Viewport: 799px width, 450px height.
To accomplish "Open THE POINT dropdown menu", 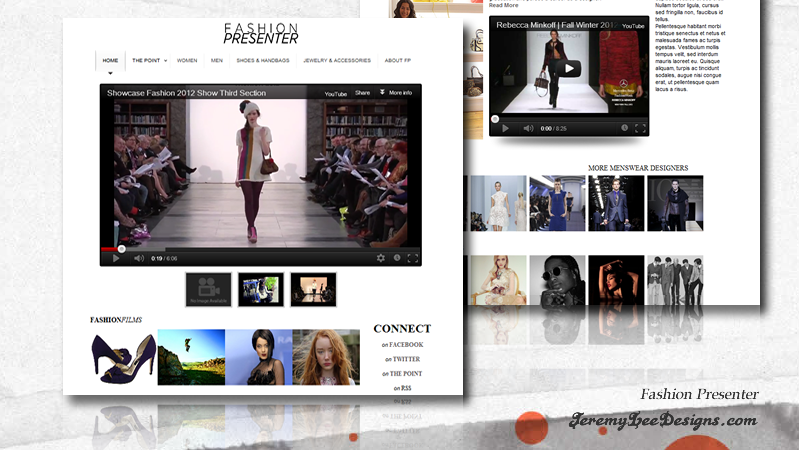I will tap(149, 60).
